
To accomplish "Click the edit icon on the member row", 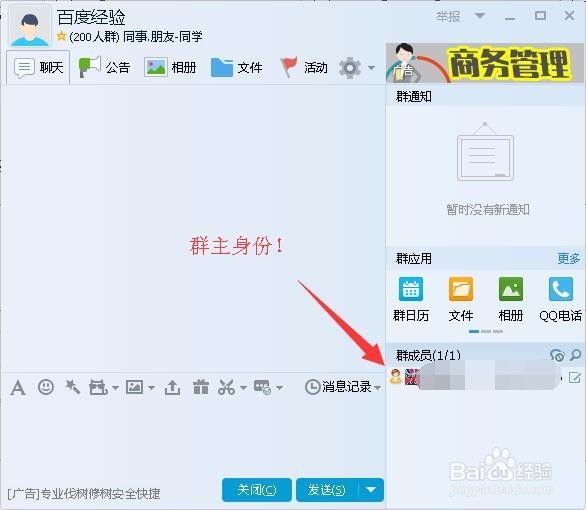I will [574, 377].
